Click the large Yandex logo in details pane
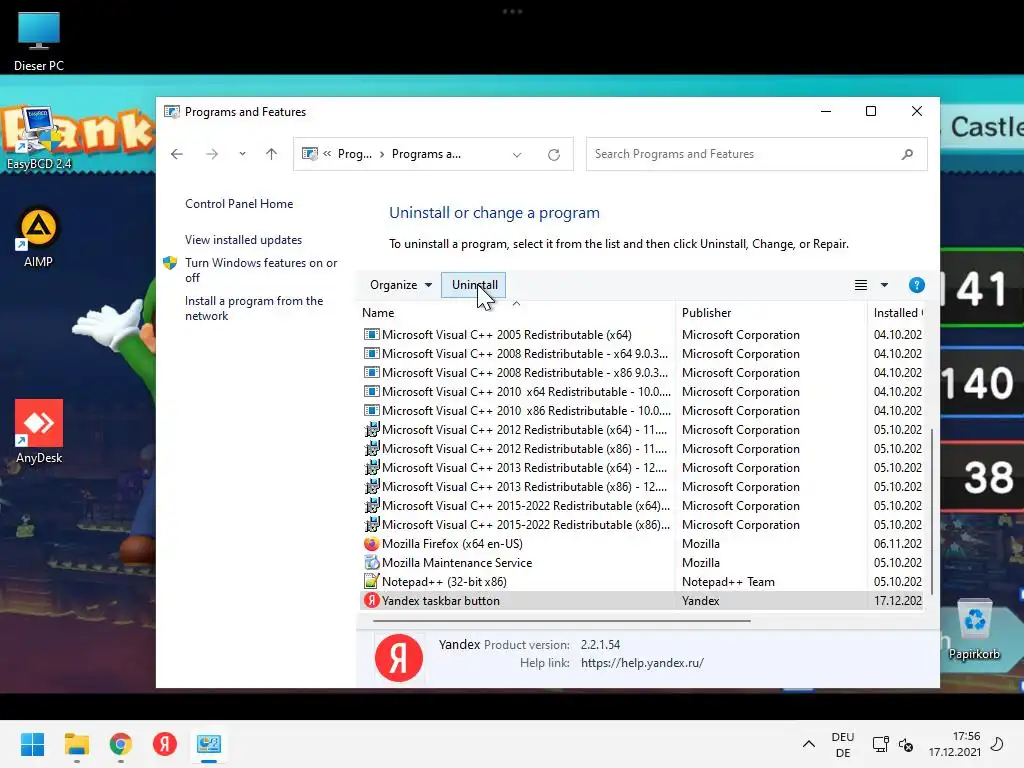The image size is (1024, 768). 398,658
